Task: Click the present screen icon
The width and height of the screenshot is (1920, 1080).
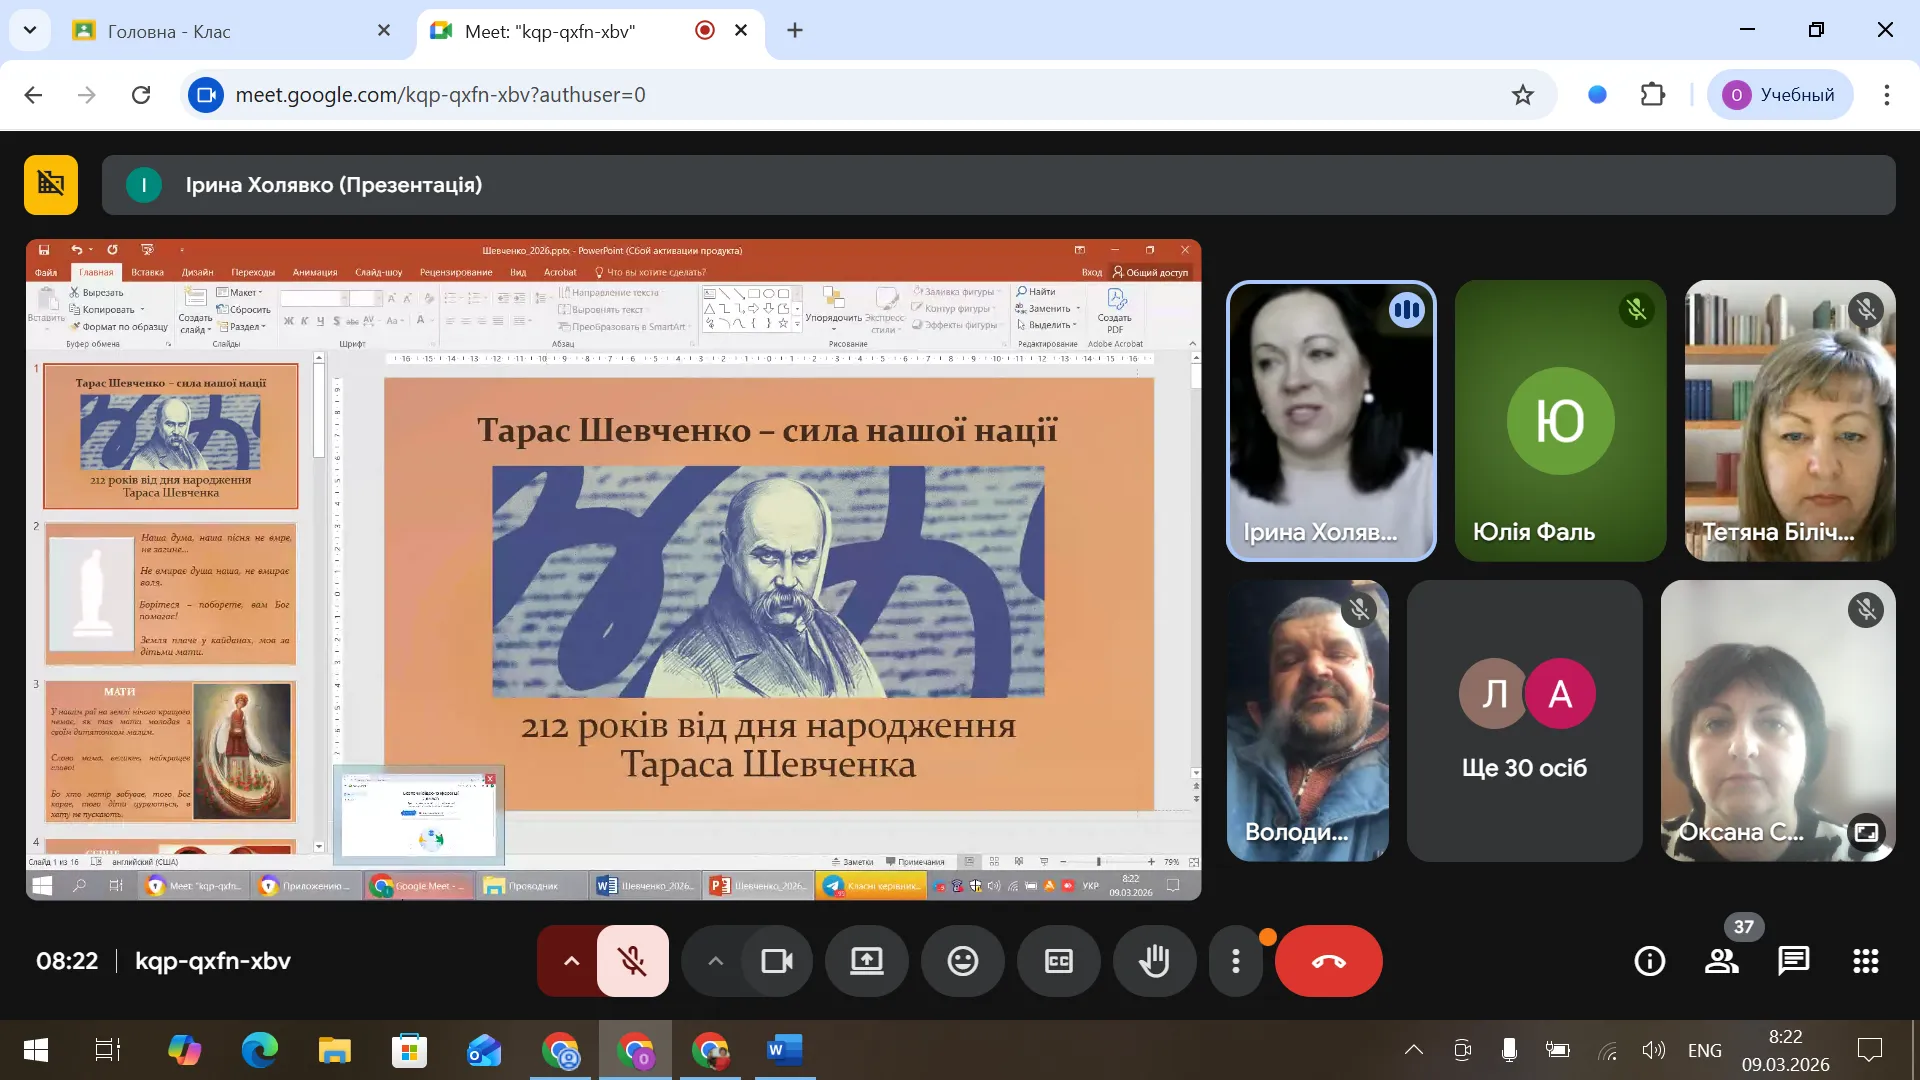Action: click(866, 961)
